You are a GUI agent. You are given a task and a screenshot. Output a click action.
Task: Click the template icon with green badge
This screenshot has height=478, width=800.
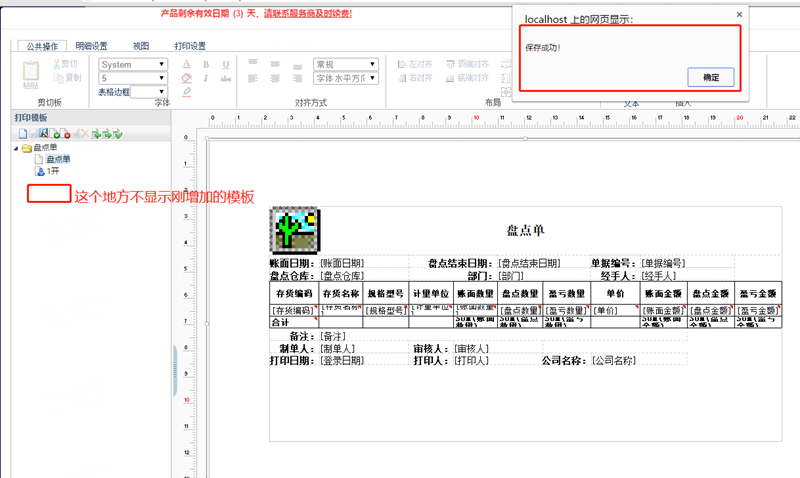[x=55, y=134]
